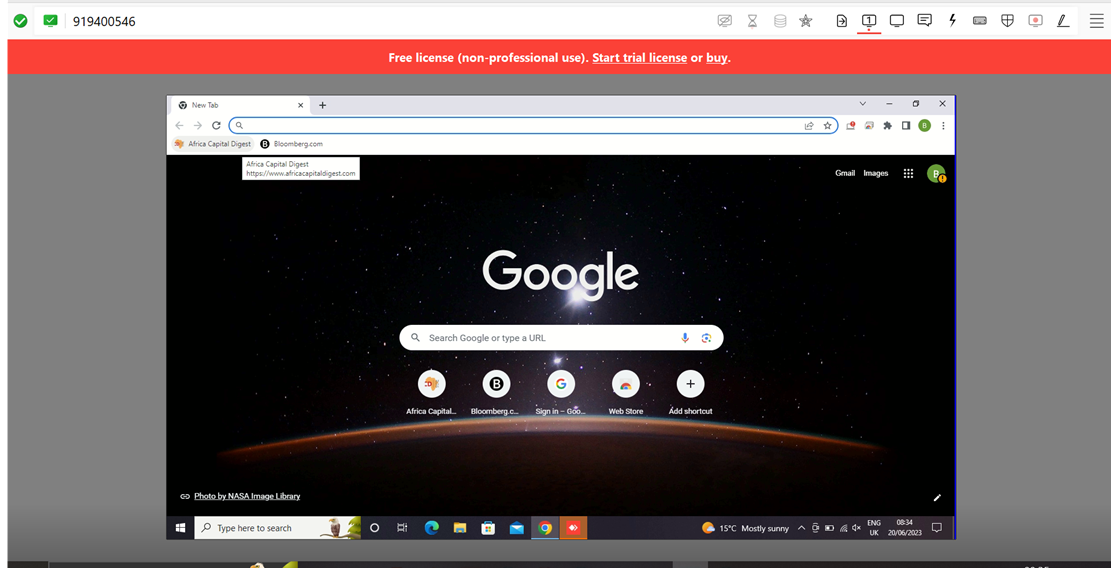Screen dimensions: 1111x568
Task: Click greyed privacy-mode crossed monitor icon
Action: tap(724, 21)
